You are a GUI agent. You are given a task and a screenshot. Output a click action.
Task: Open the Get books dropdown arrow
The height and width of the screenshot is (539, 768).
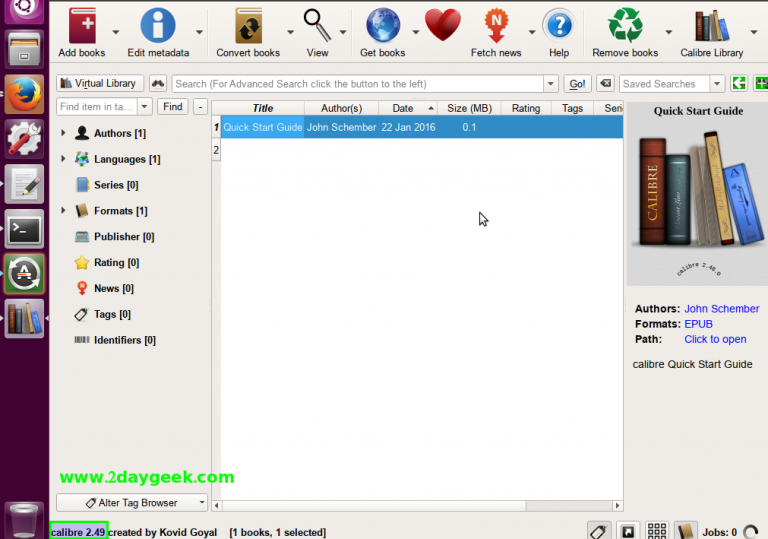416,32
